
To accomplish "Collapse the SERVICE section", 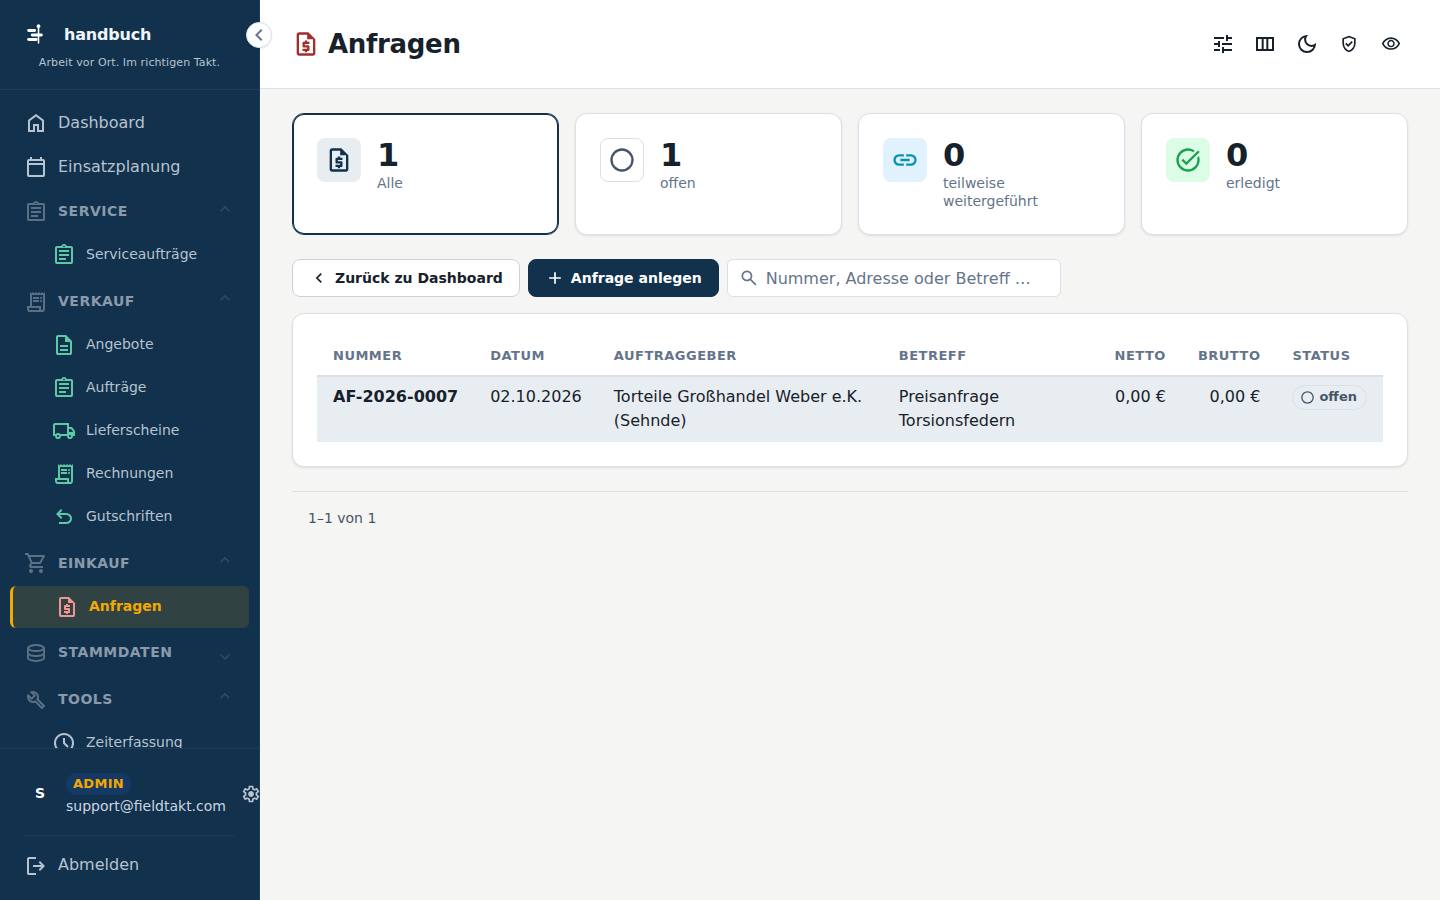I will pos(130,211).
